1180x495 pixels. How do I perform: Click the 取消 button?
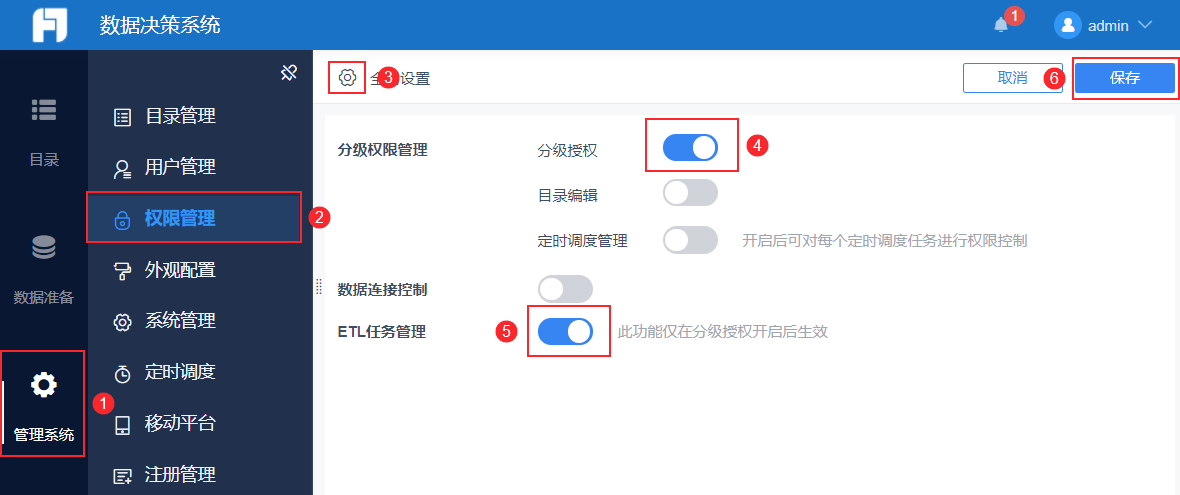pos(1012,78)
